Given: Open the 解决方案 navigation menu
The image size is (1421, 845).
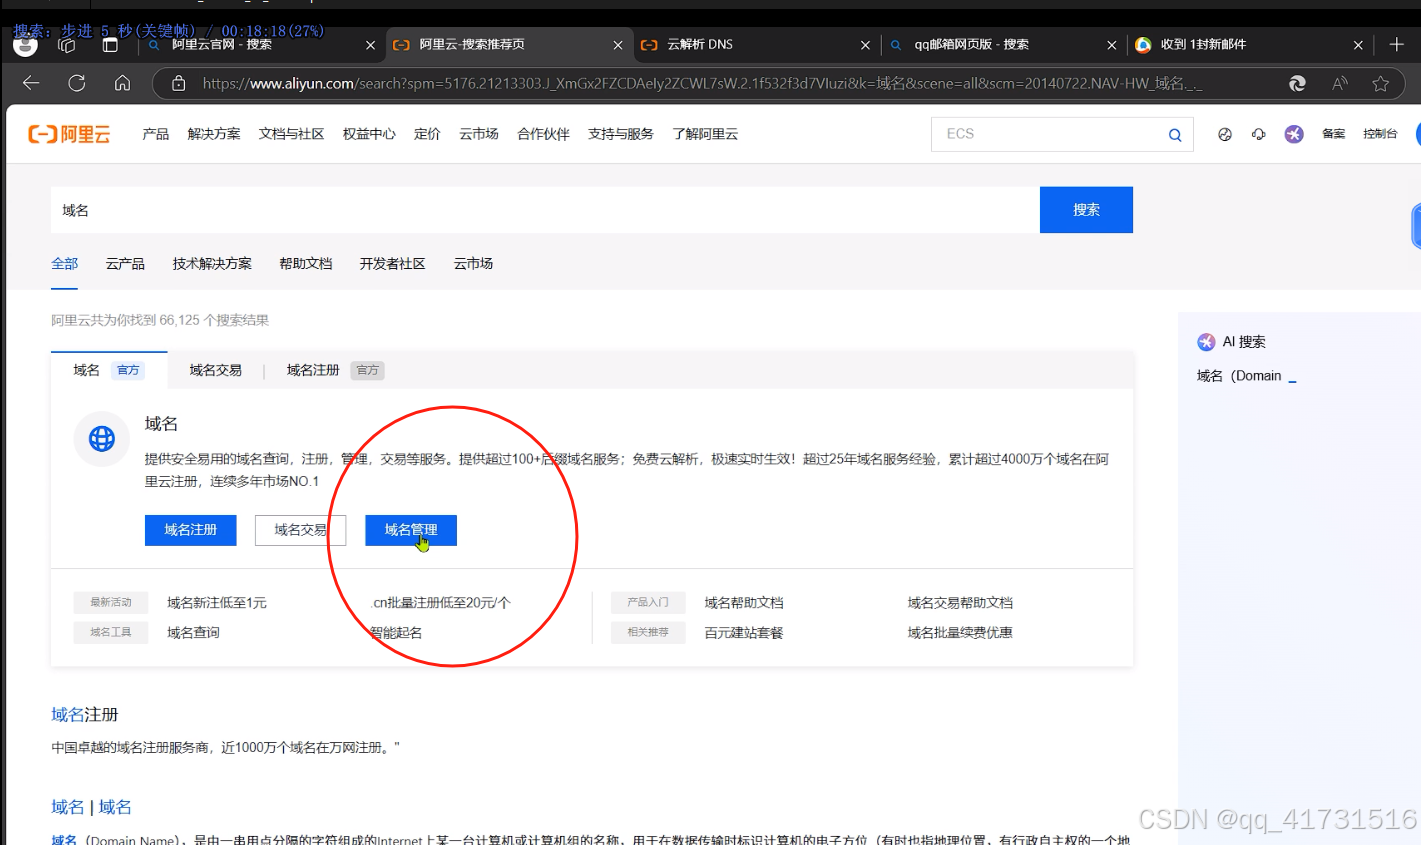Looking at the screenshot, I should (x=214, y=134).
